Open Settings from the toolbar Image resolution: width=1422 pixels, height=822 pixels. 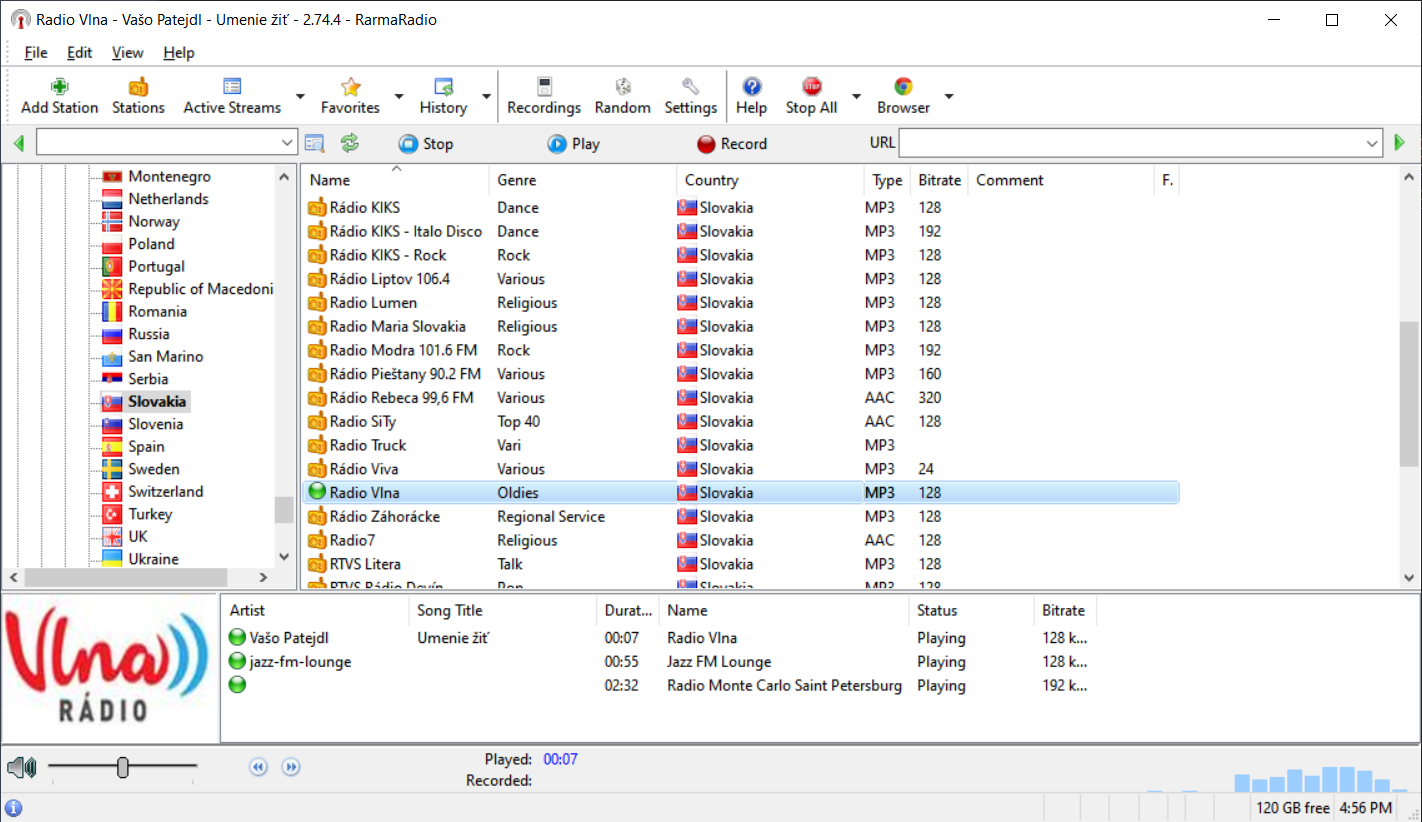click(690, 87)
